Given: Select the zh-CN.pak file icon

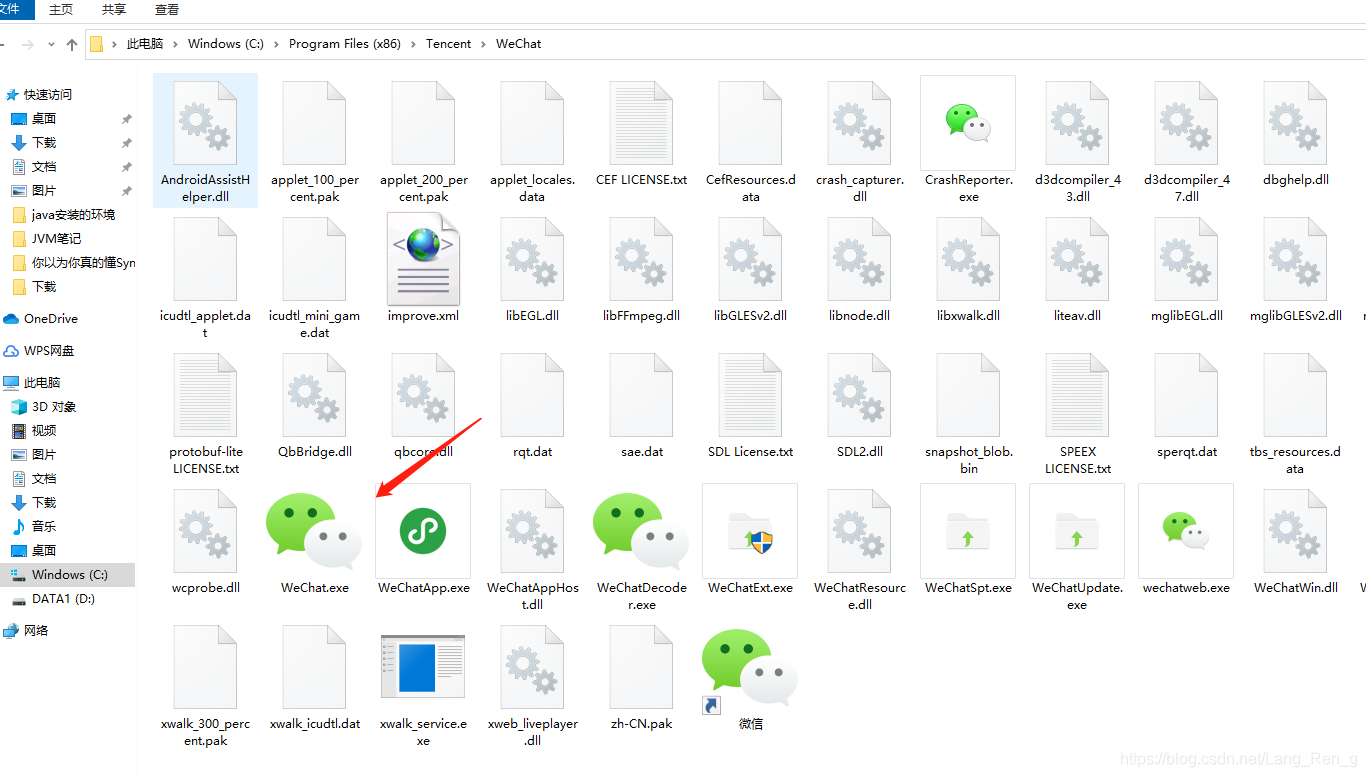Looking at the screenshot, I should pos(641,668).
